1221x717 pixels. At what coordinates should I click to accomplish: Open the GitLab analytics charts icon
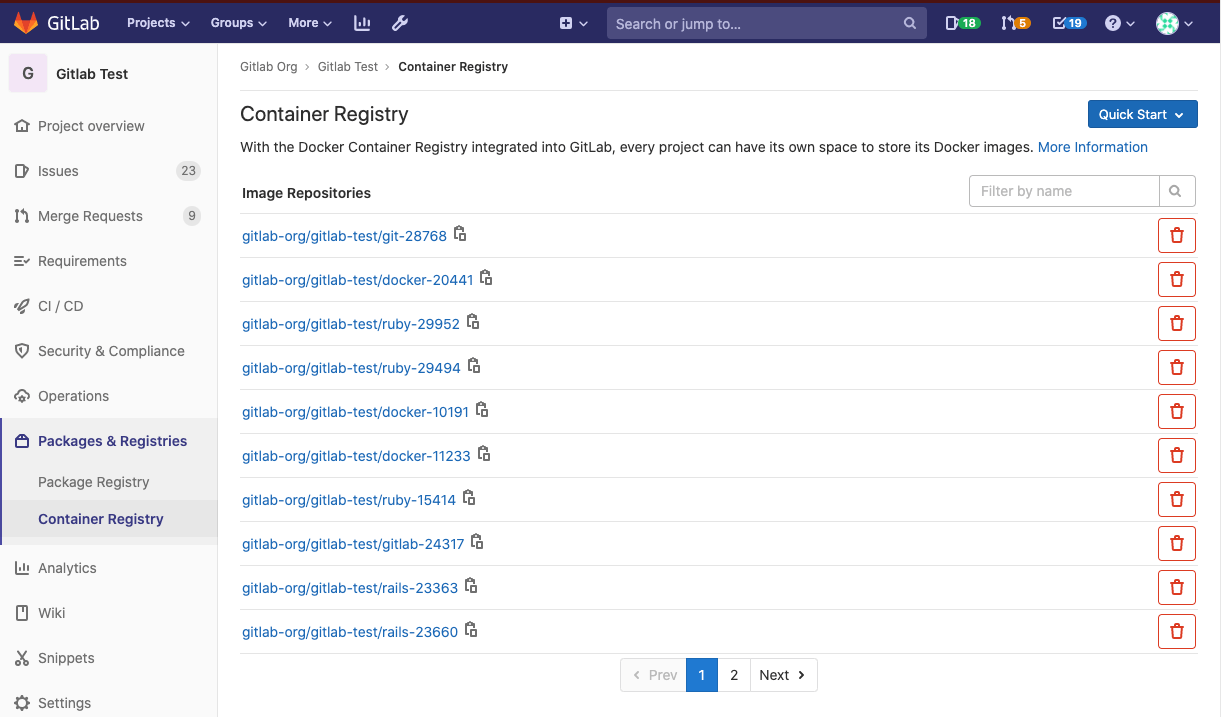(361, 22)
